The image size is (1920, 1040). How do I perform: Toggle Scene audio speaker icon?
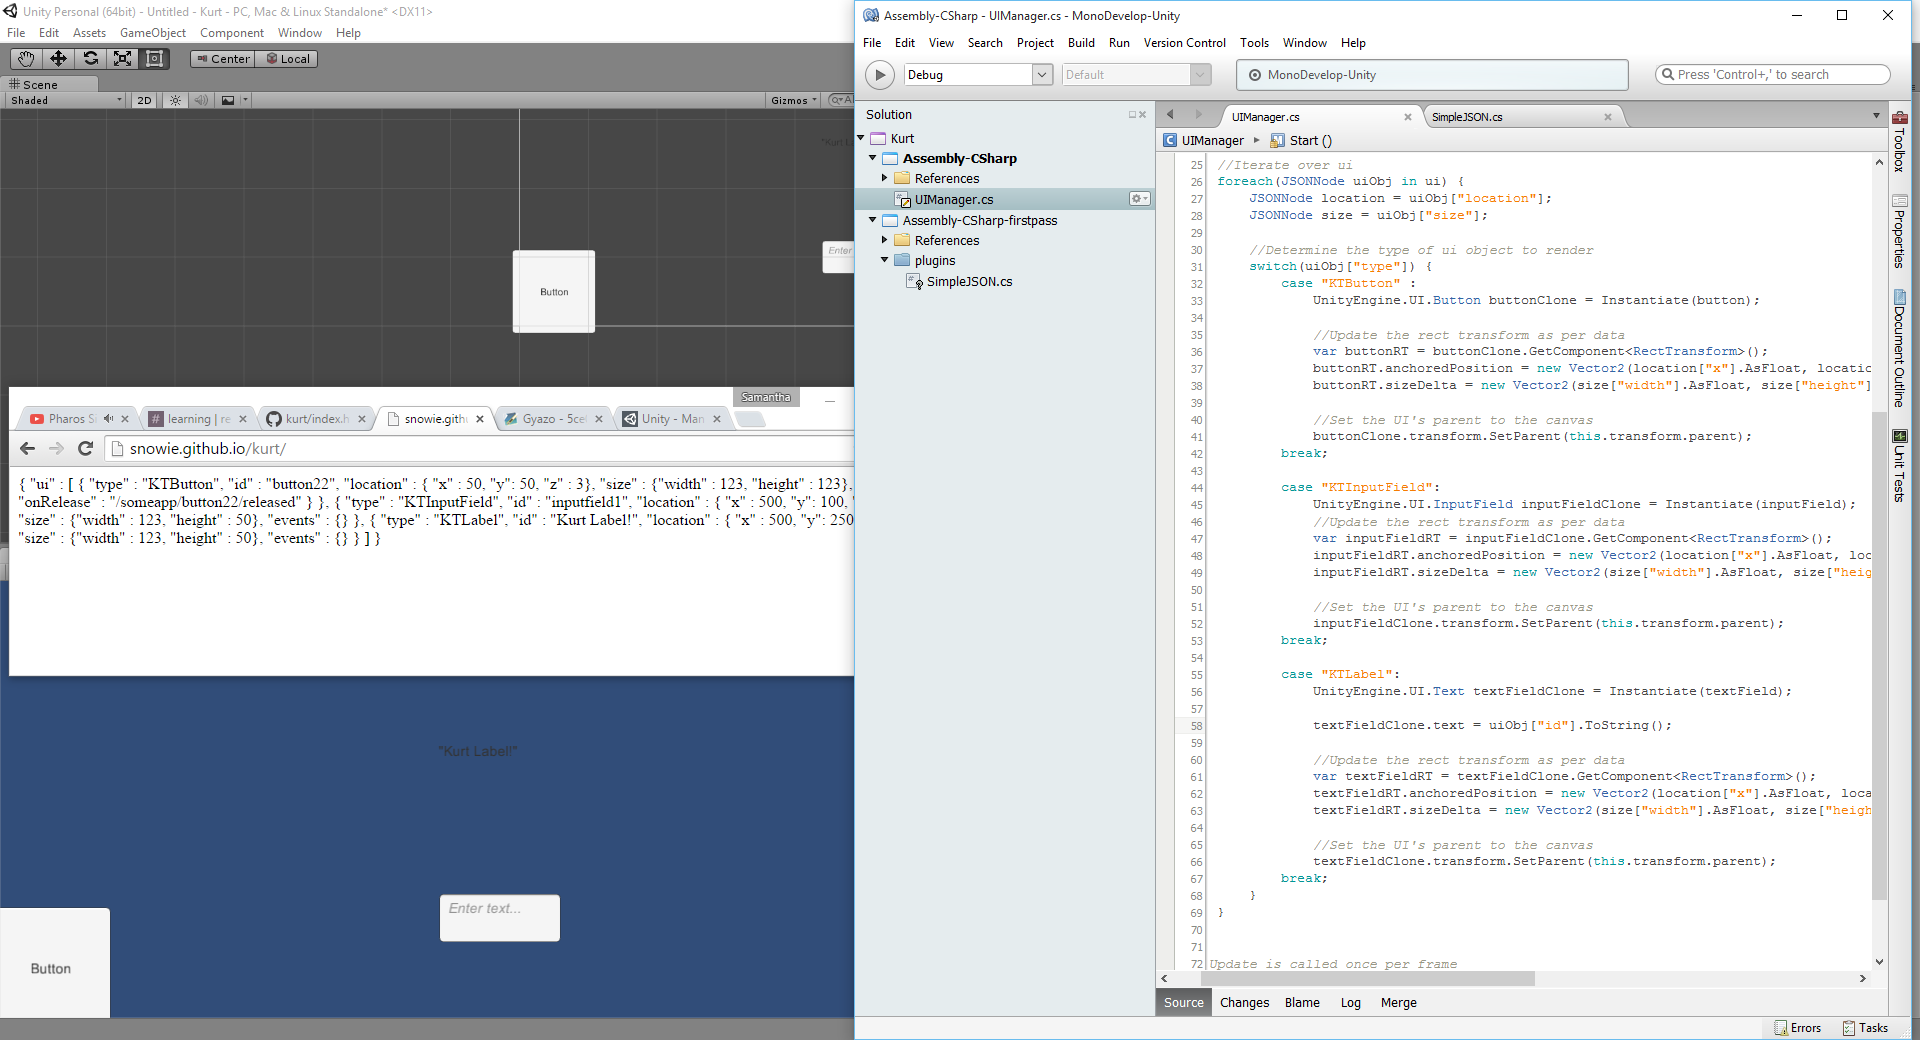(201, 100)
